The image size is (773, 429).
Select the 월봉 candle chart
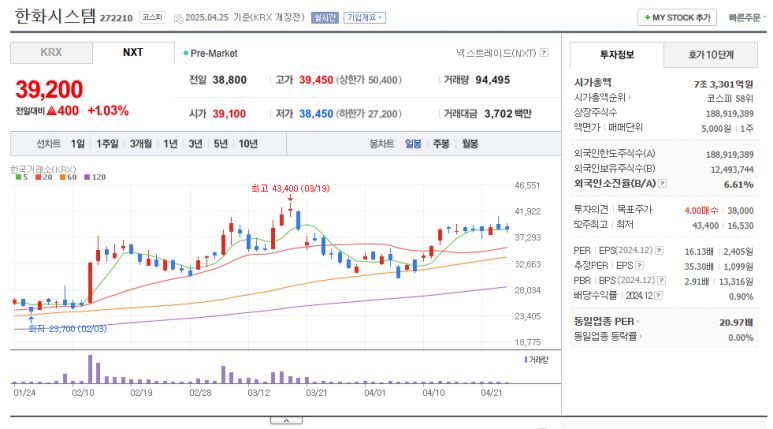point(470,143)
